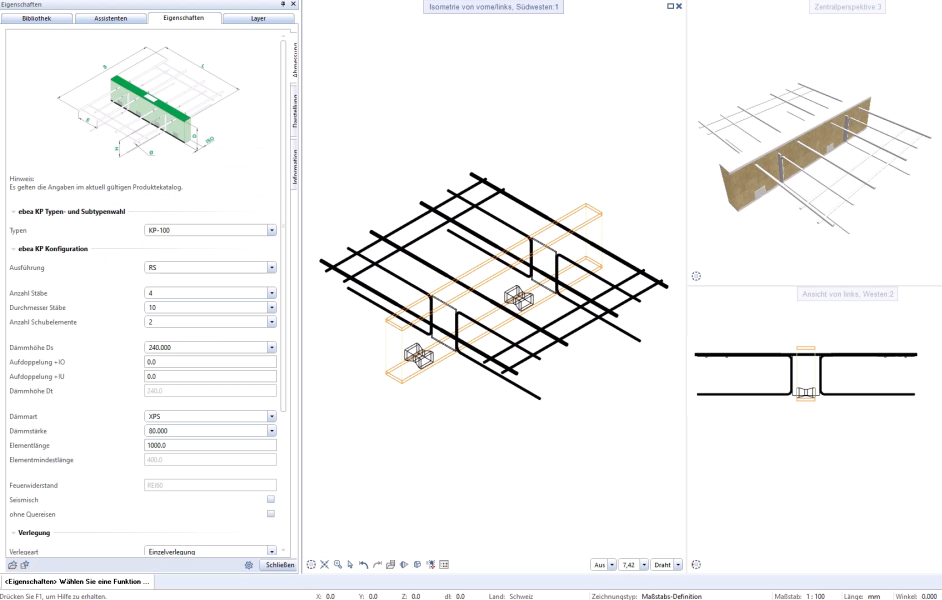Activate the arrow pointer tool below the isometric view

point(350,564)
